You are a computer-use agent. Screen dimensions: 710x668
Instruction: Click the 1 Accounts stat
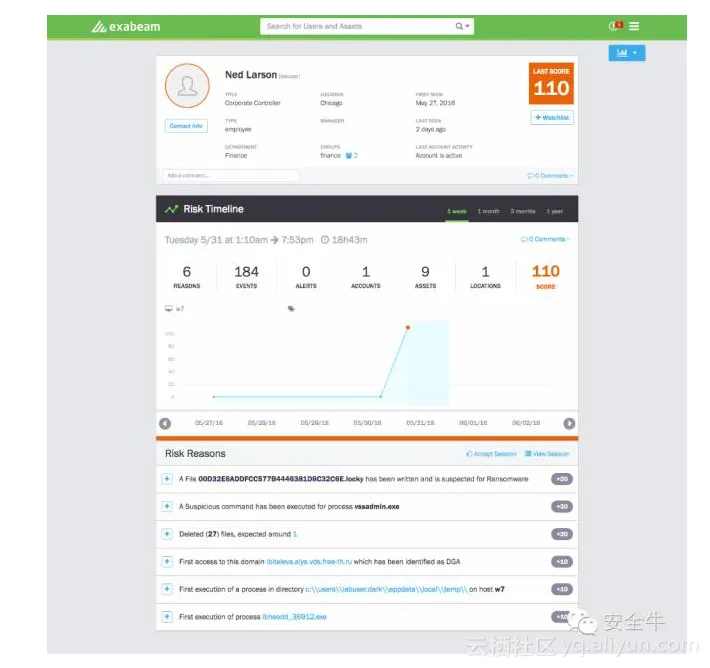point(365,276)
